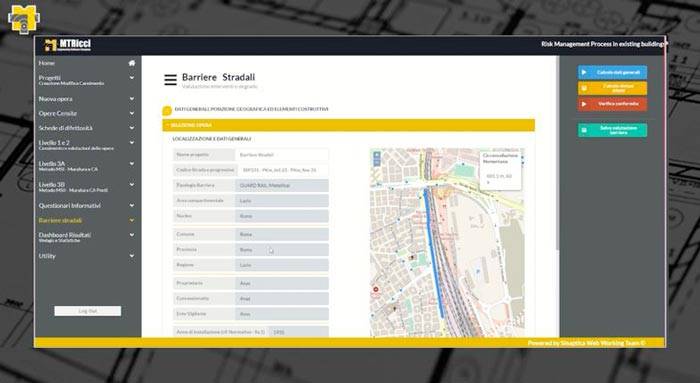
Task: Click the Proprietario field
Action: pos(282,283)
